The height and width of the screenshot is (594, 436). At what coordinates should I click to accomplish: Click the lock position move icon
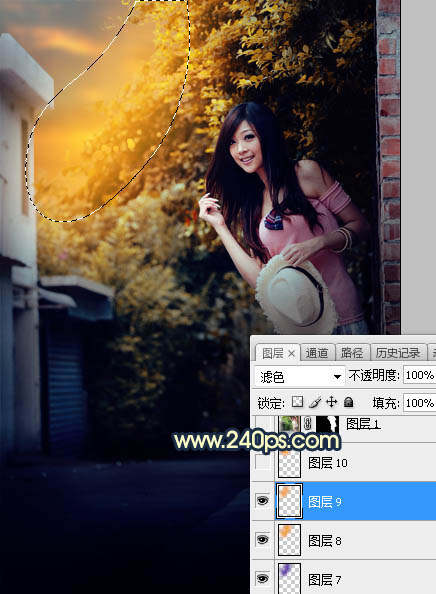click(x=331, y=402)
